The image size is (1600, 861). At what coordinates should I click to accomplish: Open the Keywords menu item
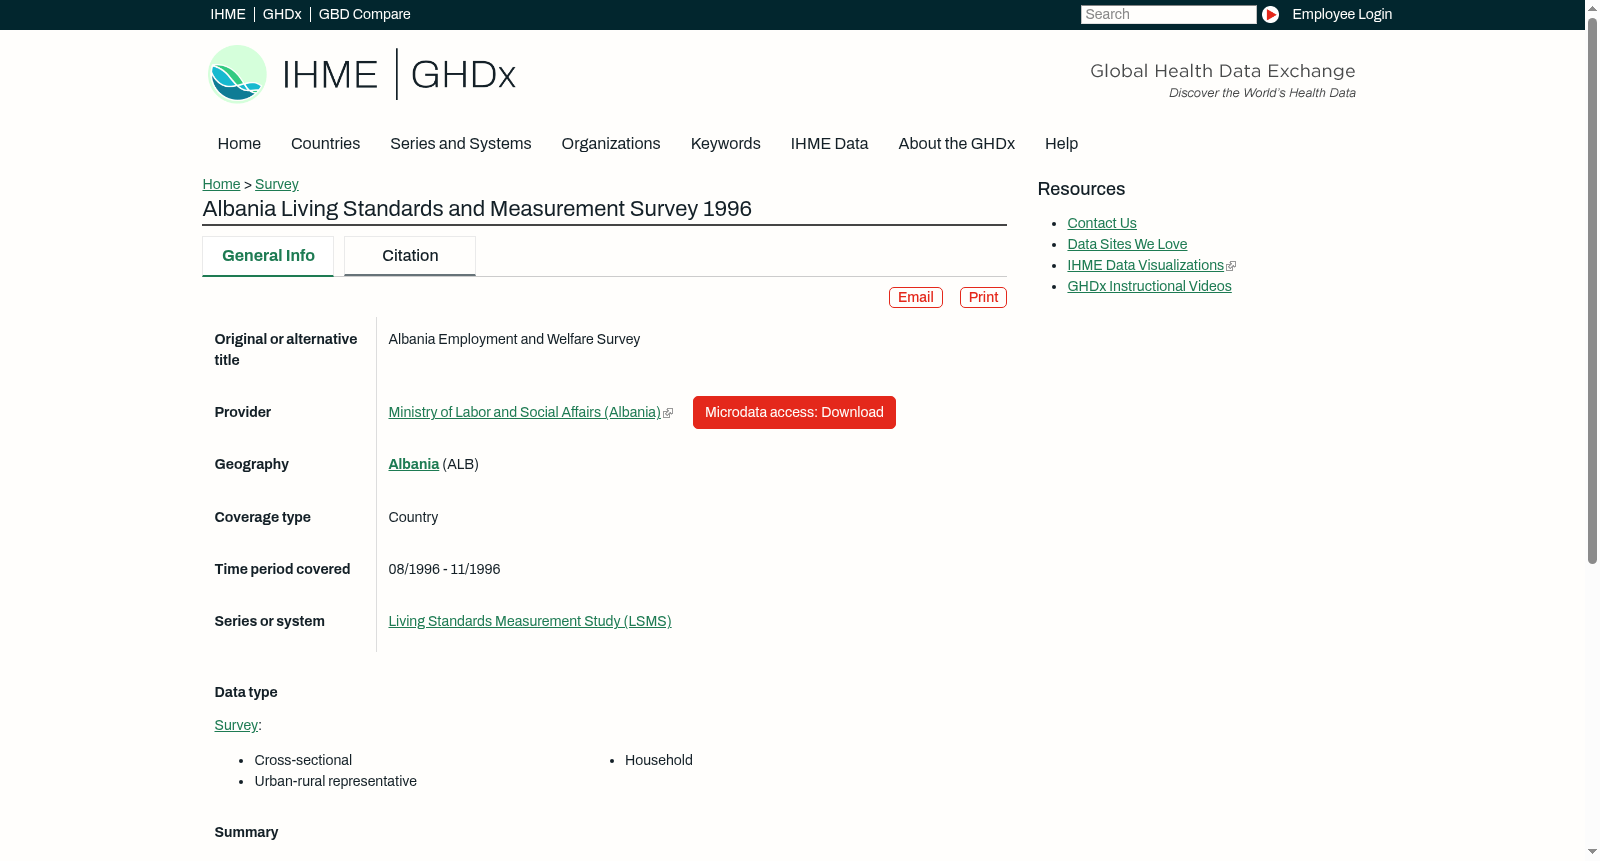pos(726,144)
